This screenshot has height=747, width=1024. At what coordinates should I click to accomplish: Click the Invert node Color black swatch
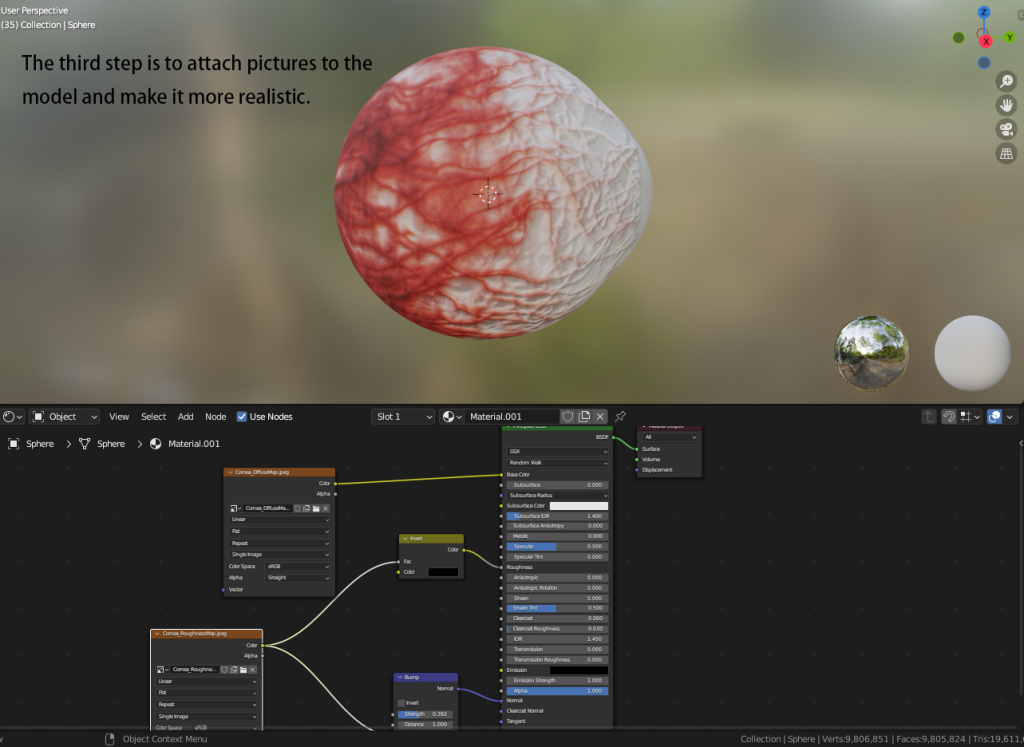443,572
